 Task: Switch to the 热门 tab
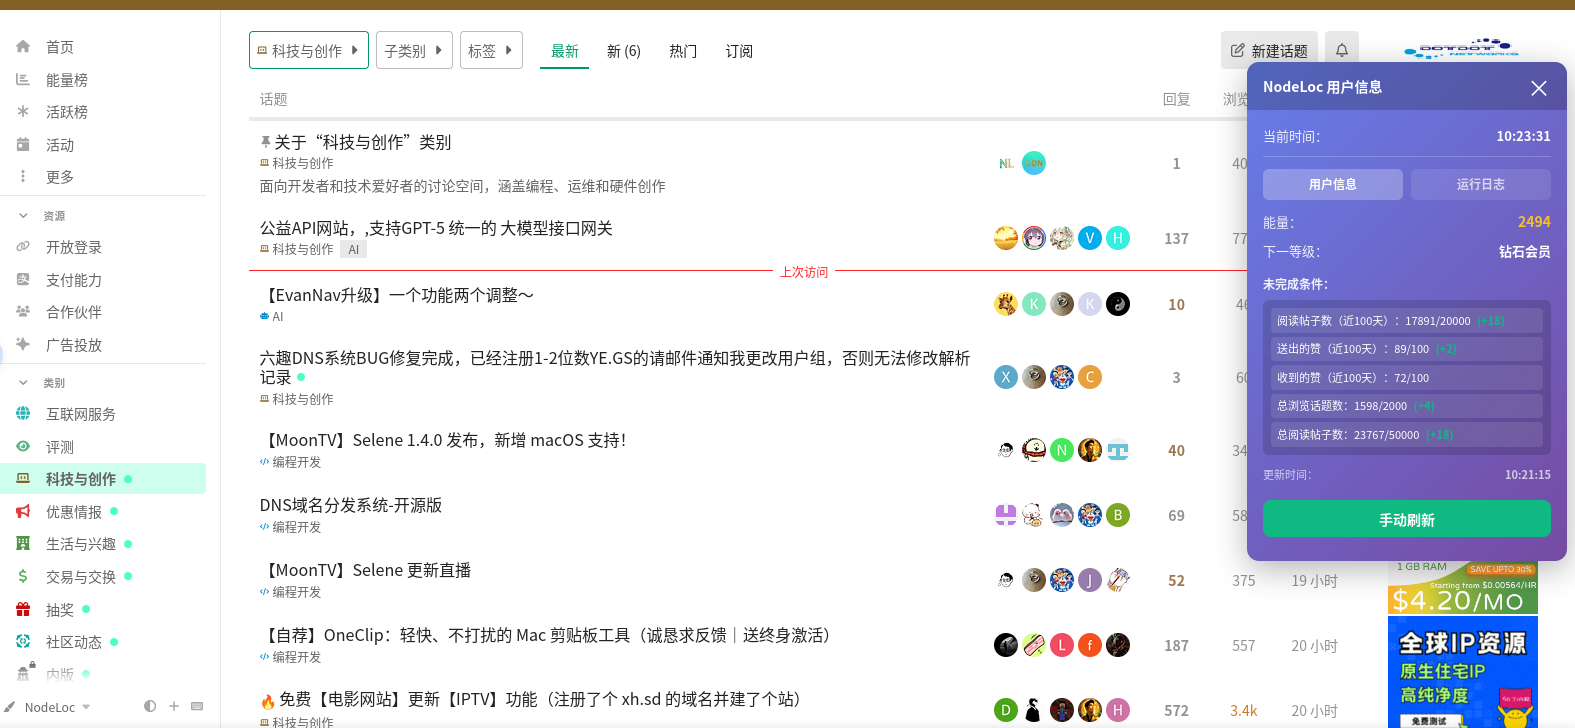click(x=683, y=51)
